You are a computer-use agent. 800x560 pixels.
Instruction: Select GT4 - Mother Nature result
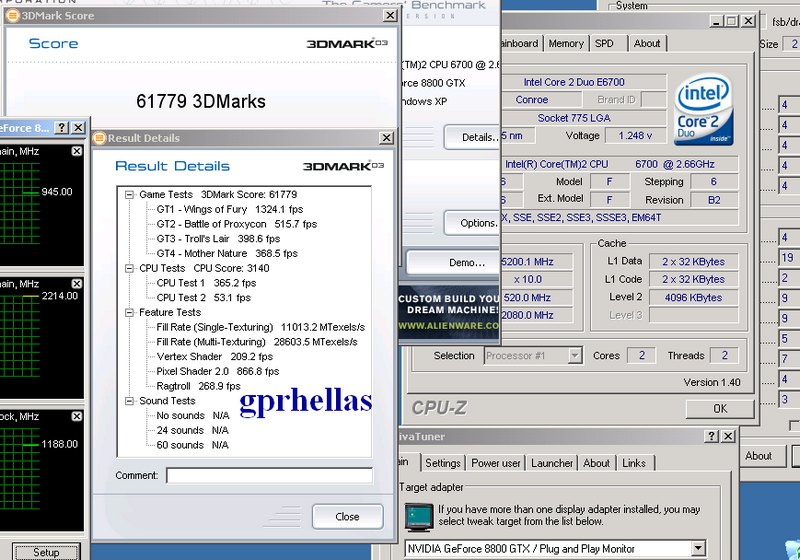[227, 253]
